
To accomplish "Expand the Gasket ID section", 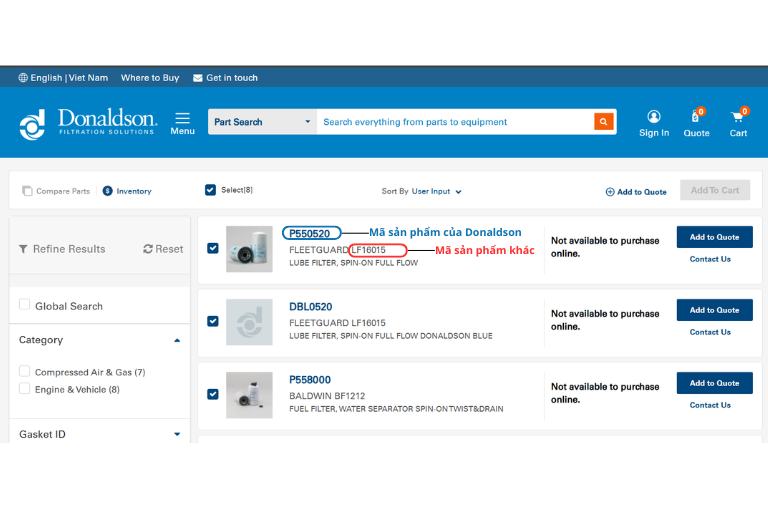I will click(177, 434).
